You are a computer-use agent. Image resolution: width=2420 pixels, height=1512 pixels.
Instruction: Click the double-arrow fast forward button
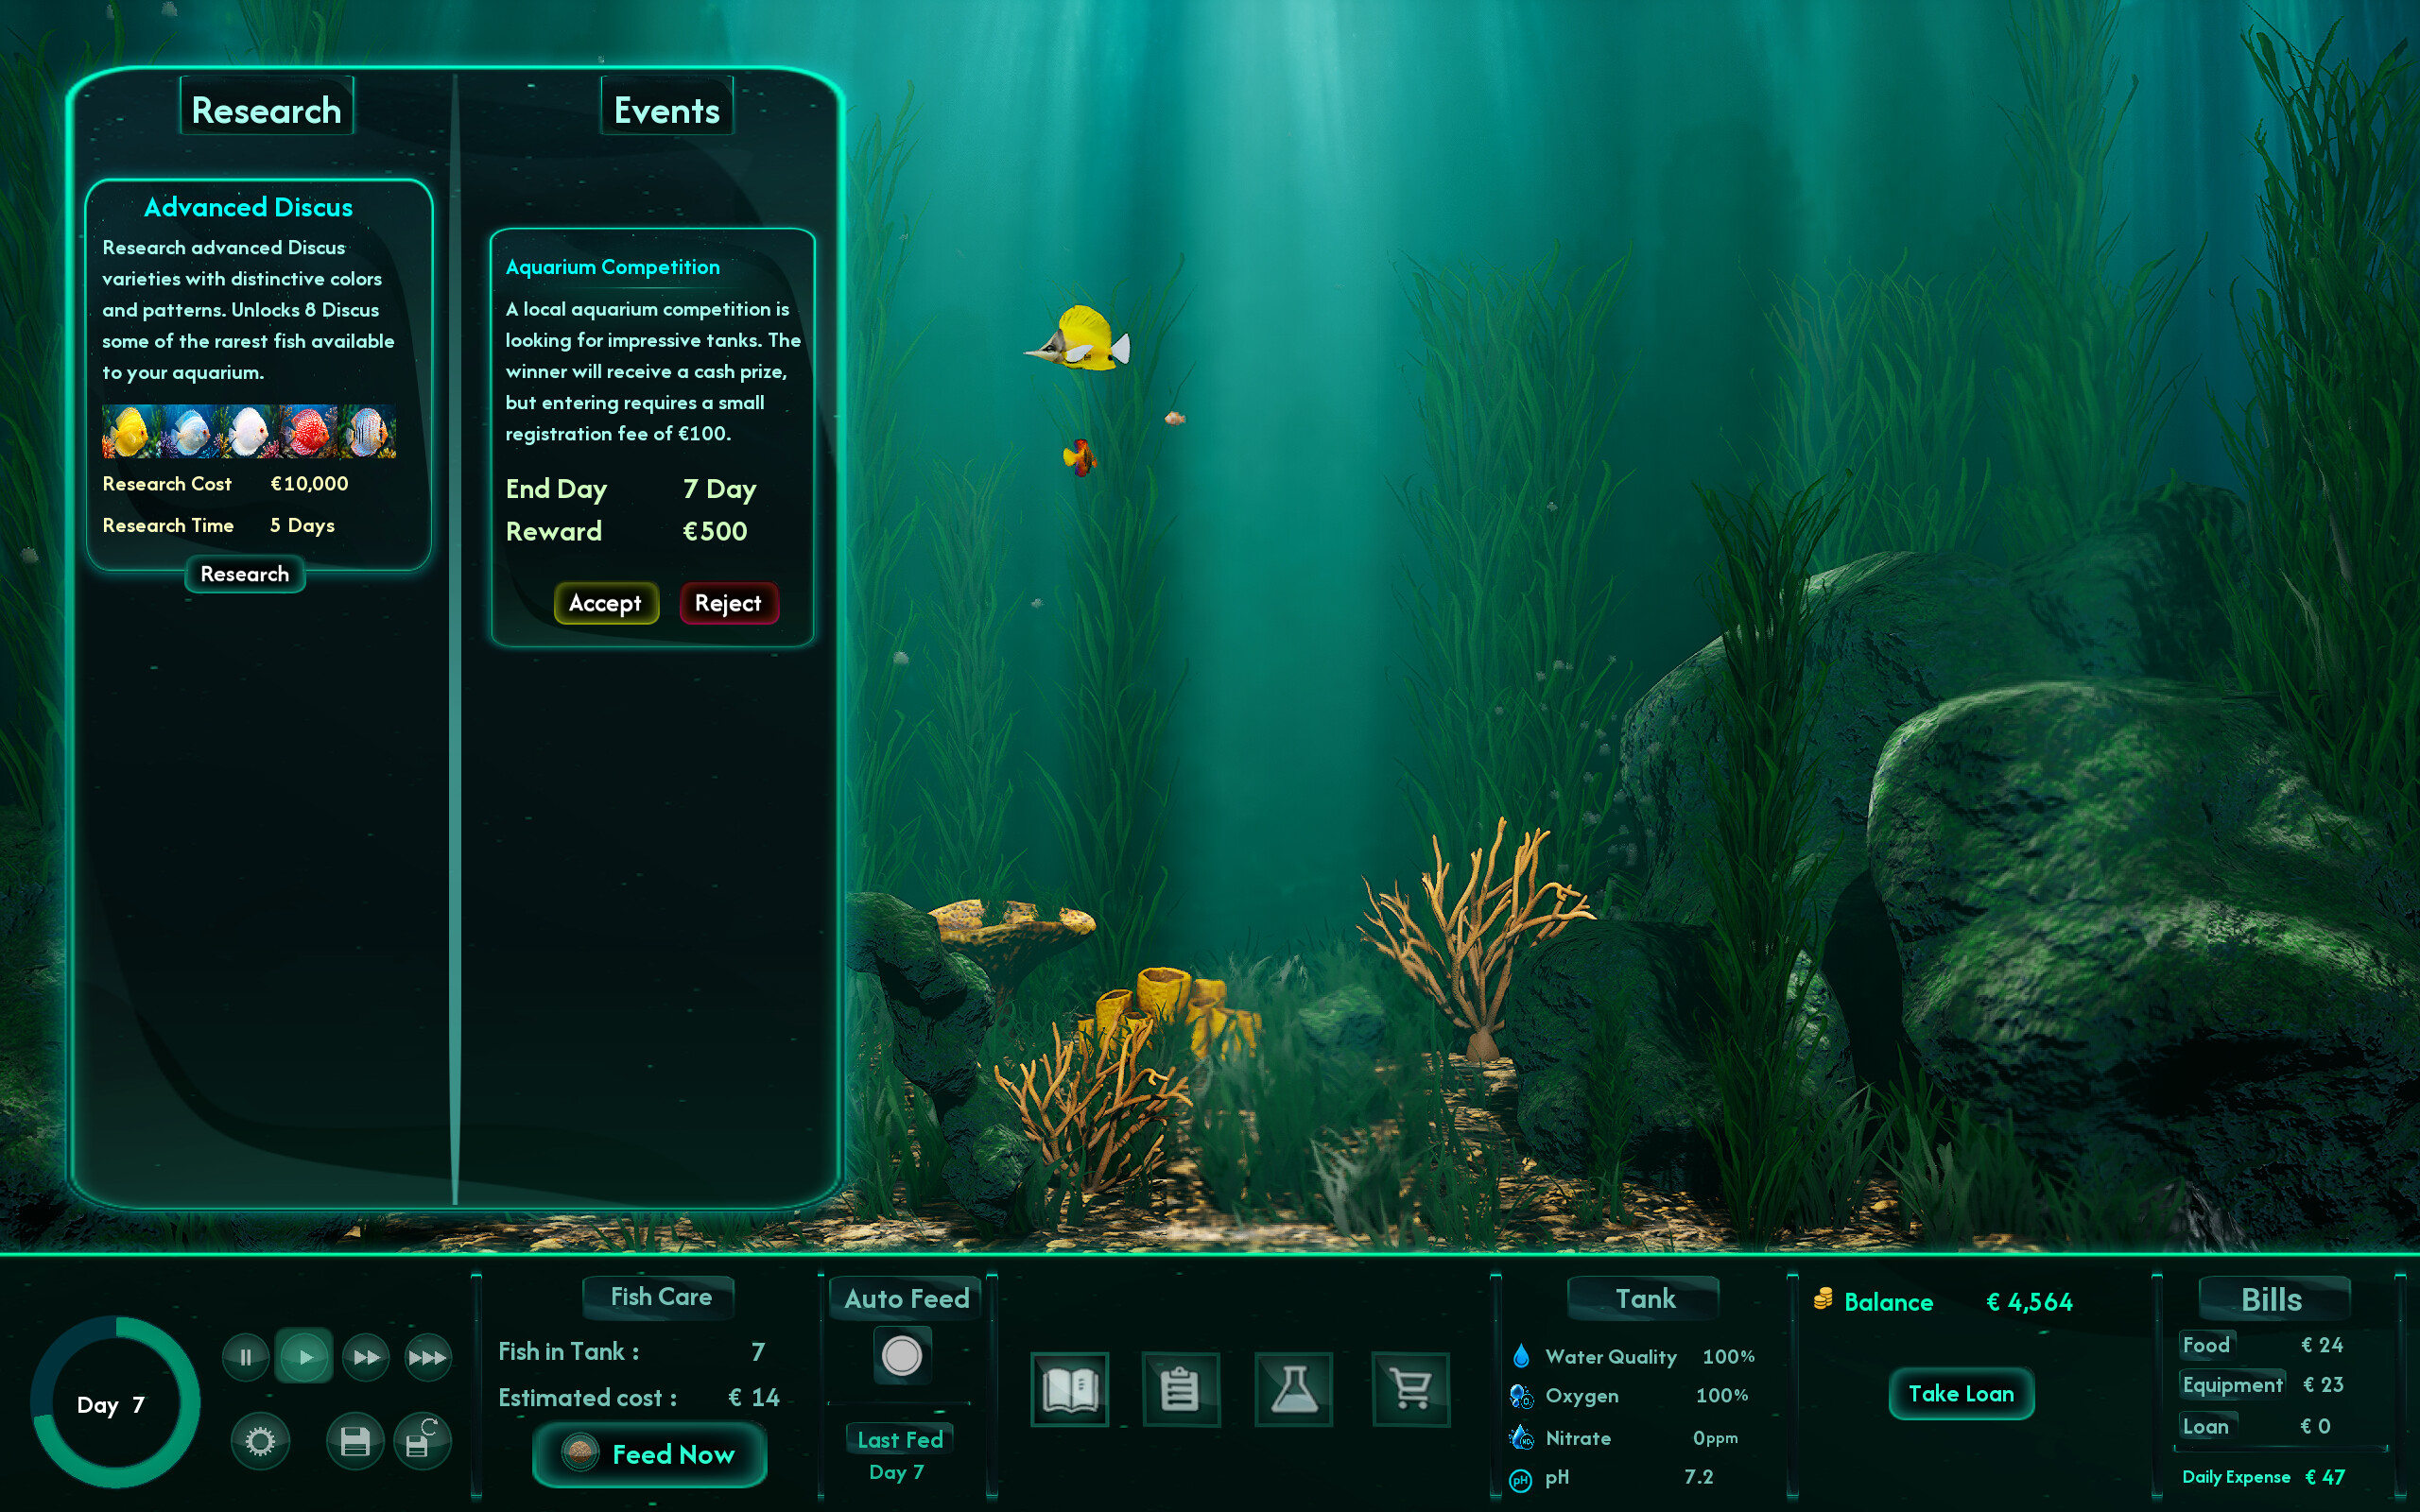click(x=366, y=1357)
